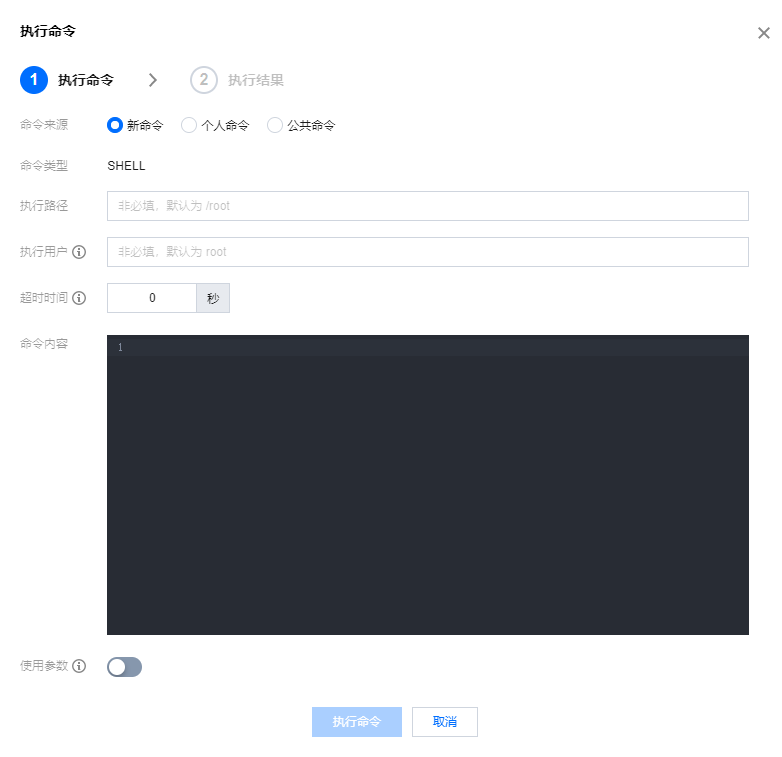Viewport: 782px width, 757px height.
Task: Click the 超时时间 number input
Action: coord(152,298)
